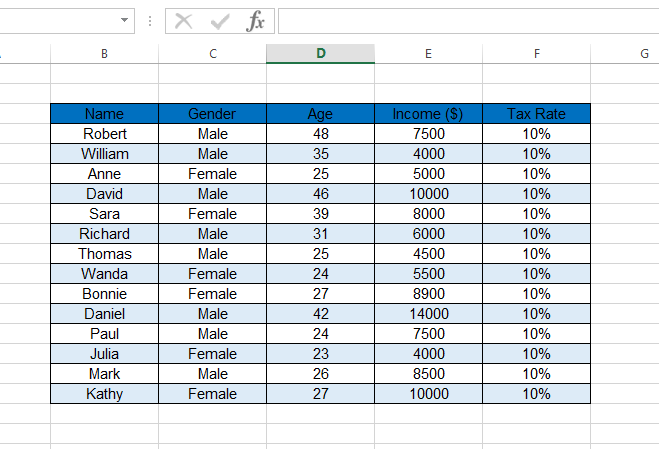Click inside the formula bar input
The width and height of the screenshot is (659, 449).
468,21
